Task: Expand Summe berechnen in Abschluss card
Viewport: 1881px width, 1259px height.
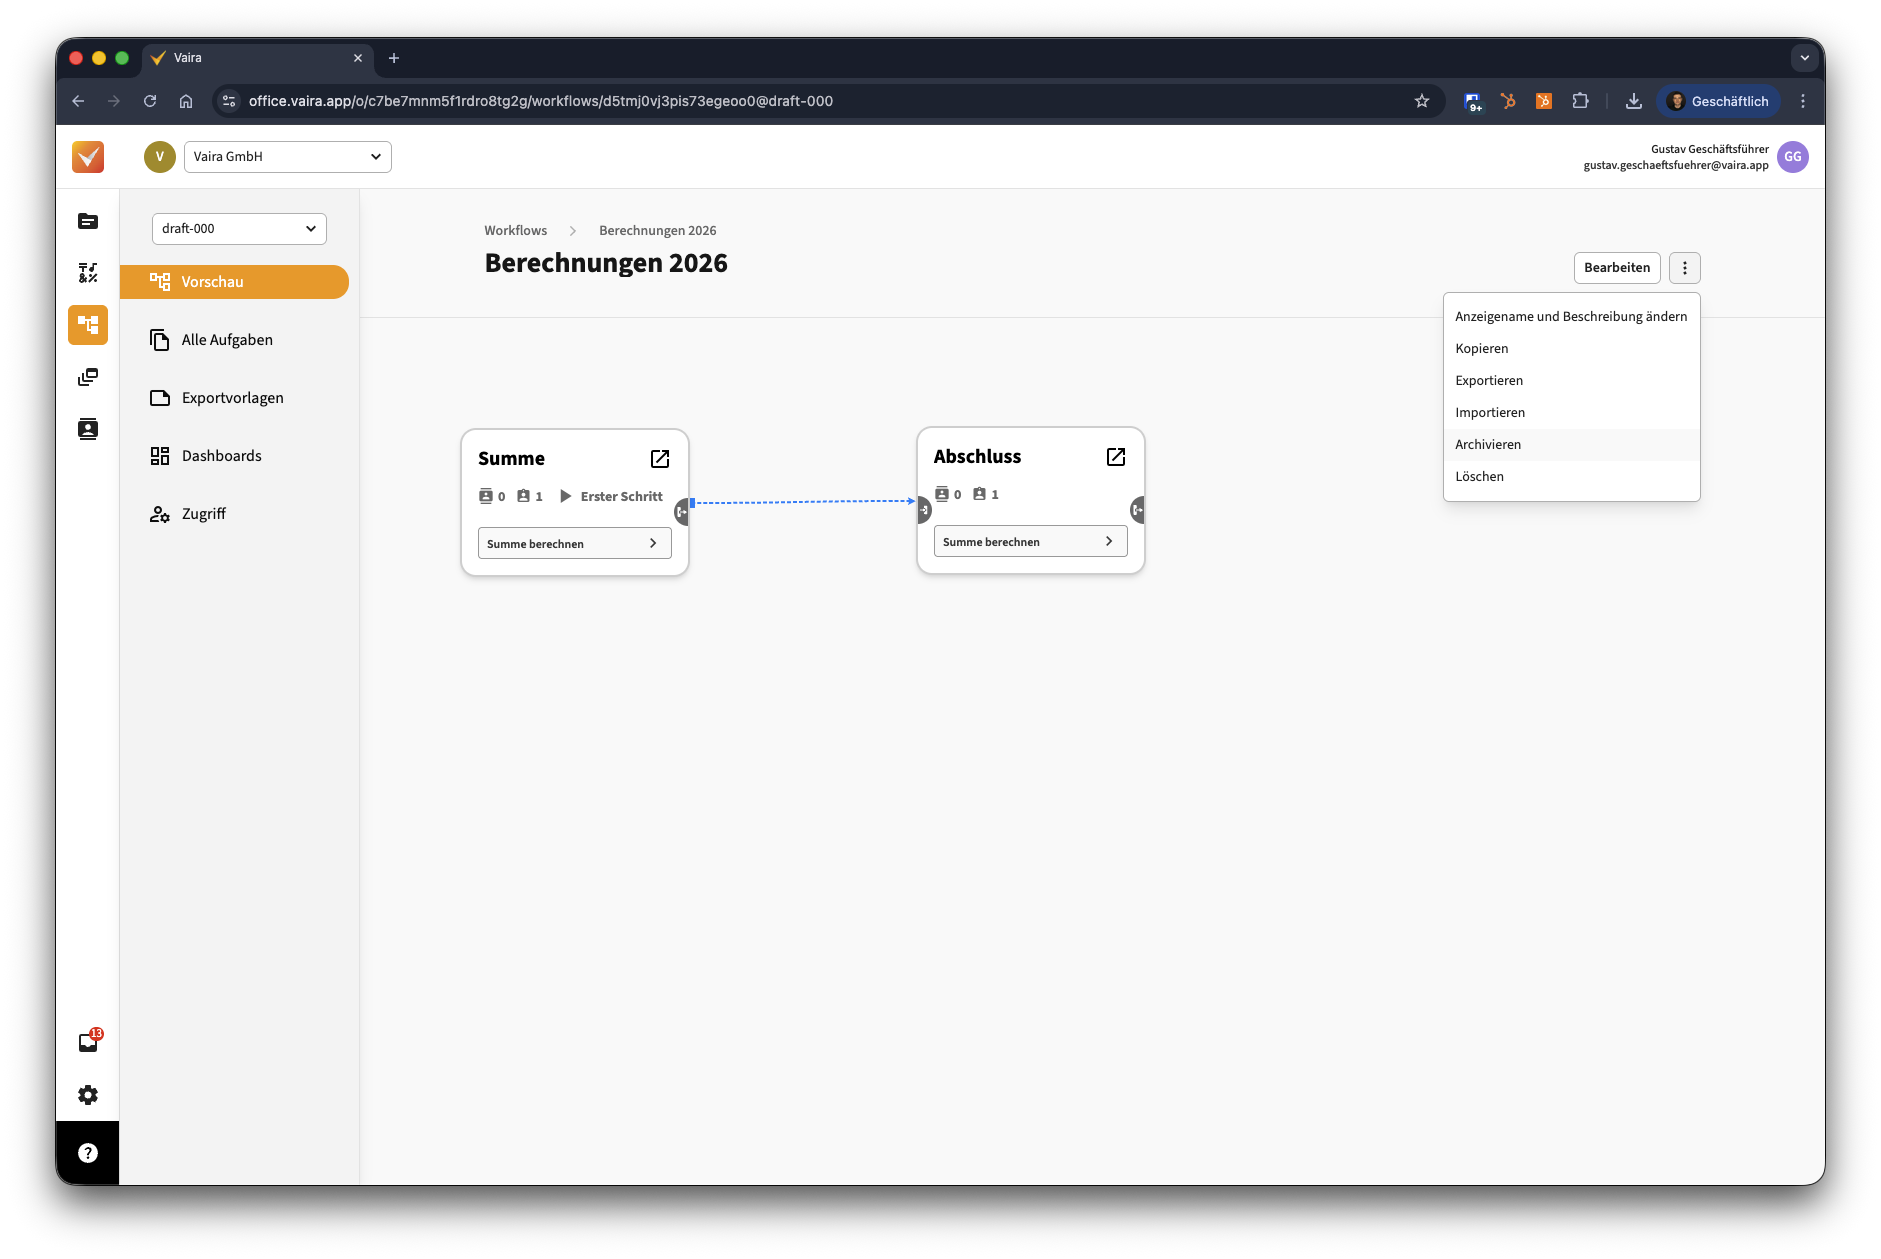Action: (x=1030, y=542)
